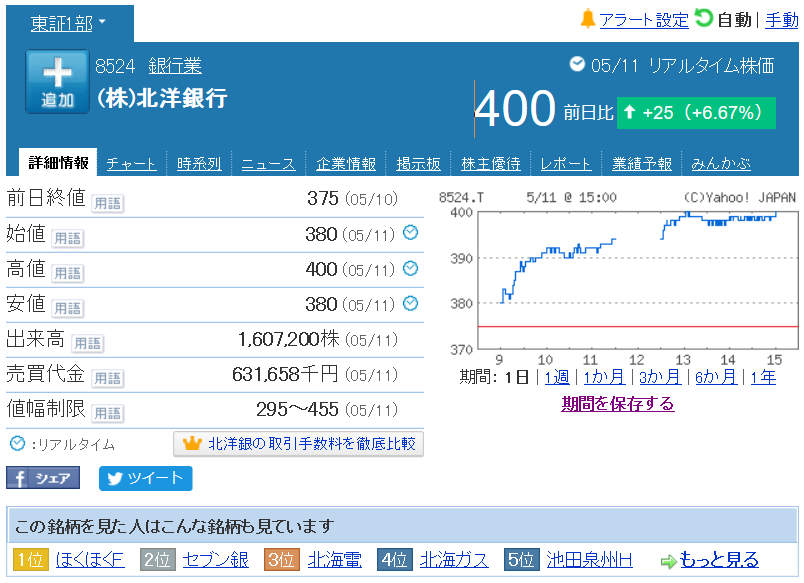Select 自動 auto update mode
Image resolution: width=804 pixels, height=583 pixels.
coord(734,20)
